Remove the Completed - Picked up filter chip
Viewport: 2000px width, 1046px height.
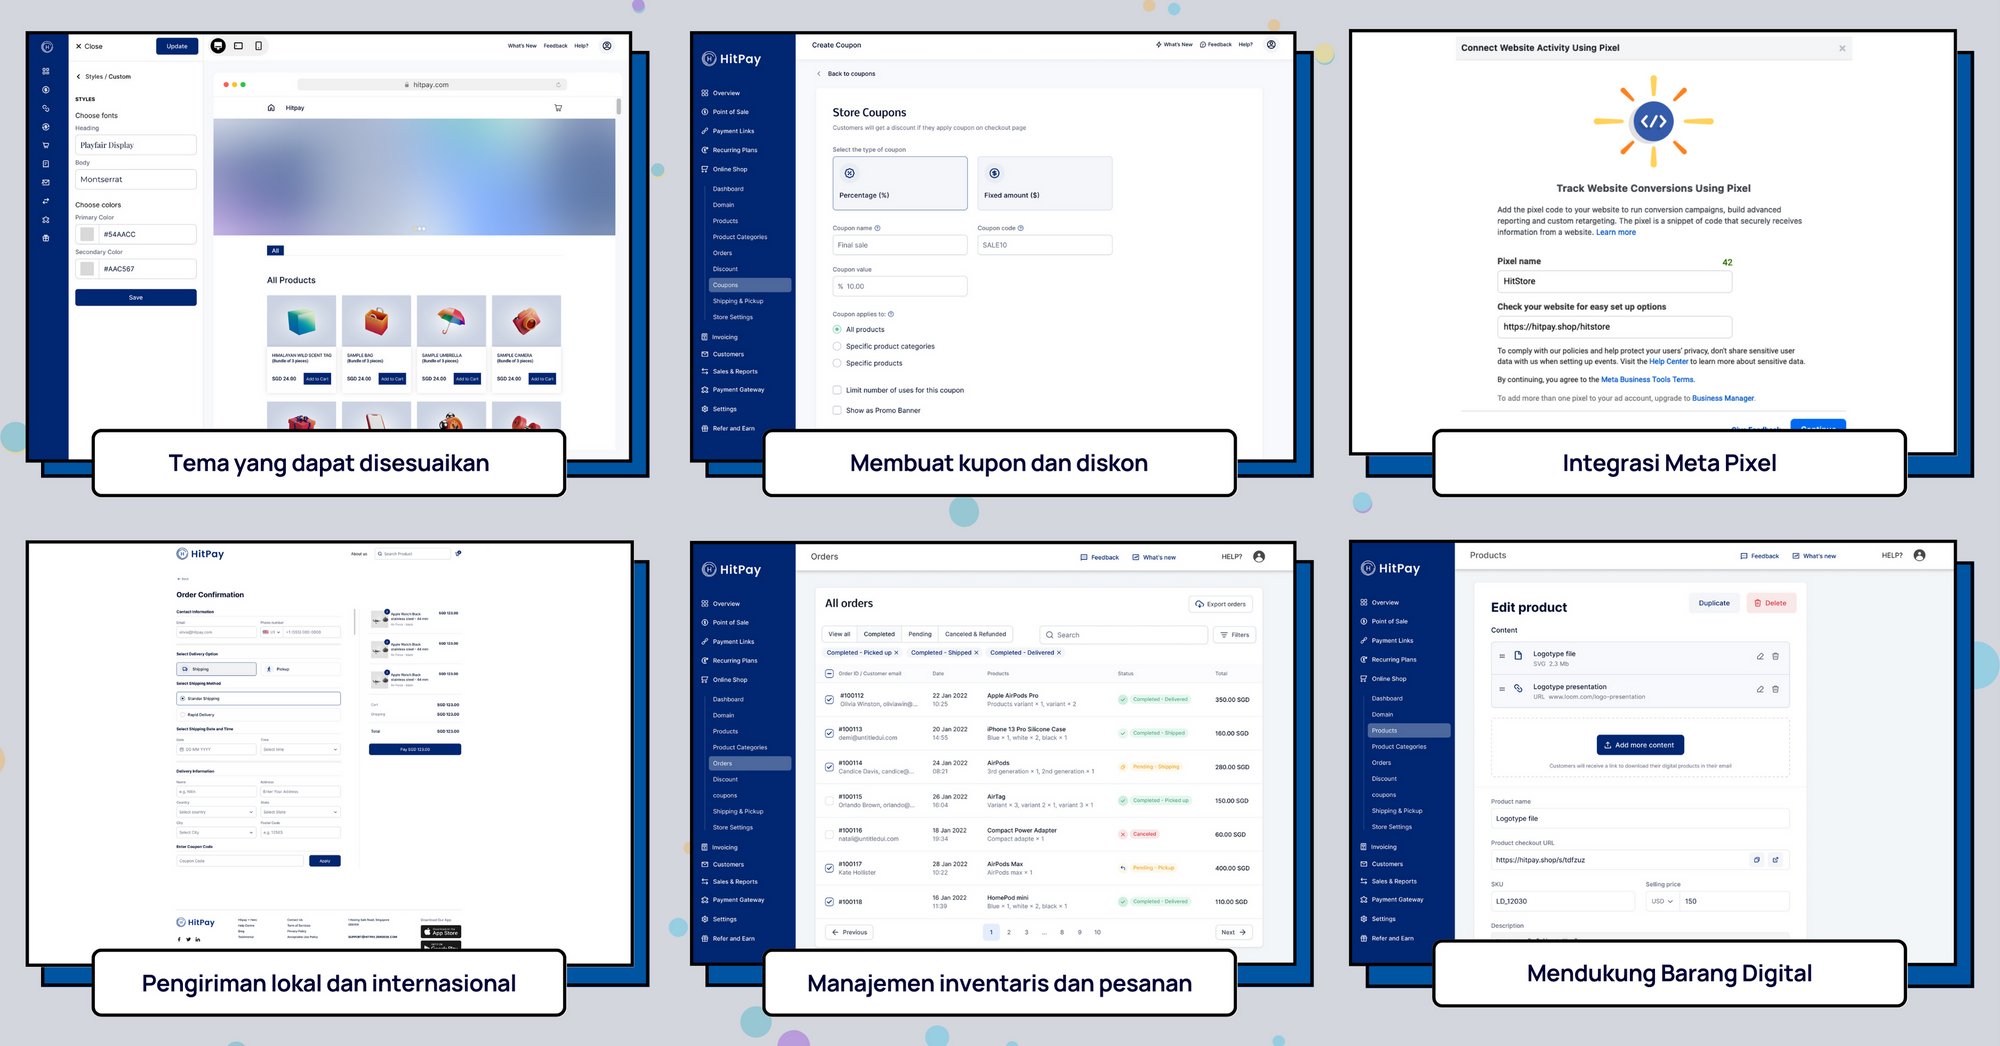click(896, 653)
